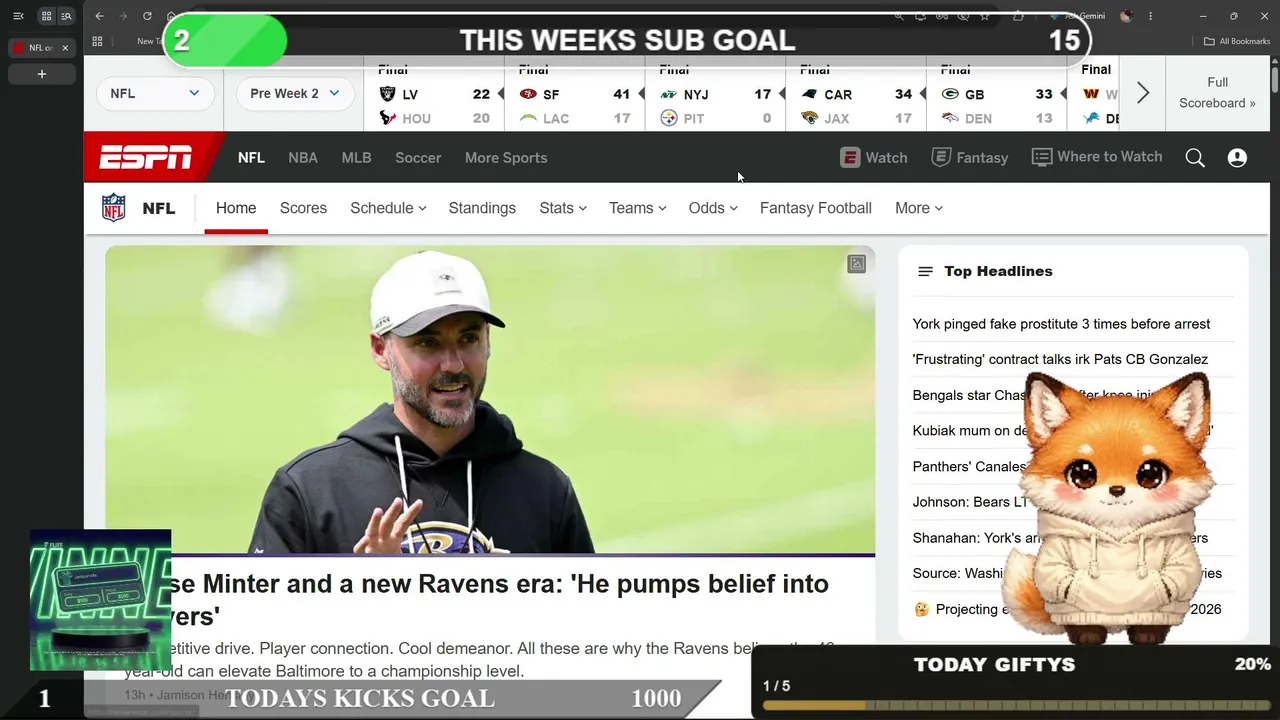Close the NFL browser tab

click(65, 48)
